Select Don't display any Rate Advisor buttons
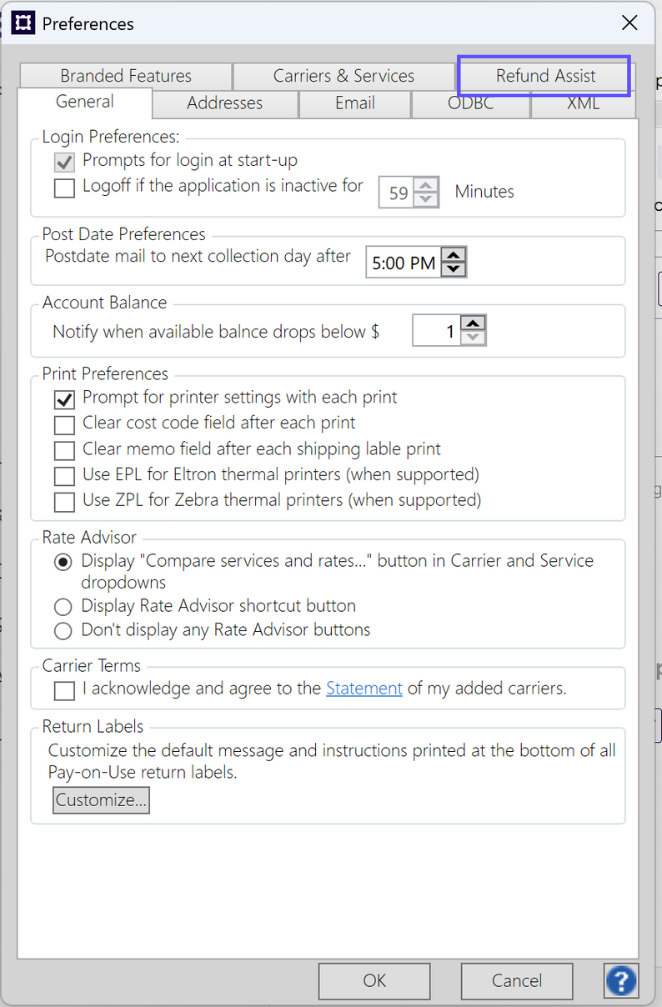The width and height of the screenshot is (662, 1007). [x=64, y=631]
